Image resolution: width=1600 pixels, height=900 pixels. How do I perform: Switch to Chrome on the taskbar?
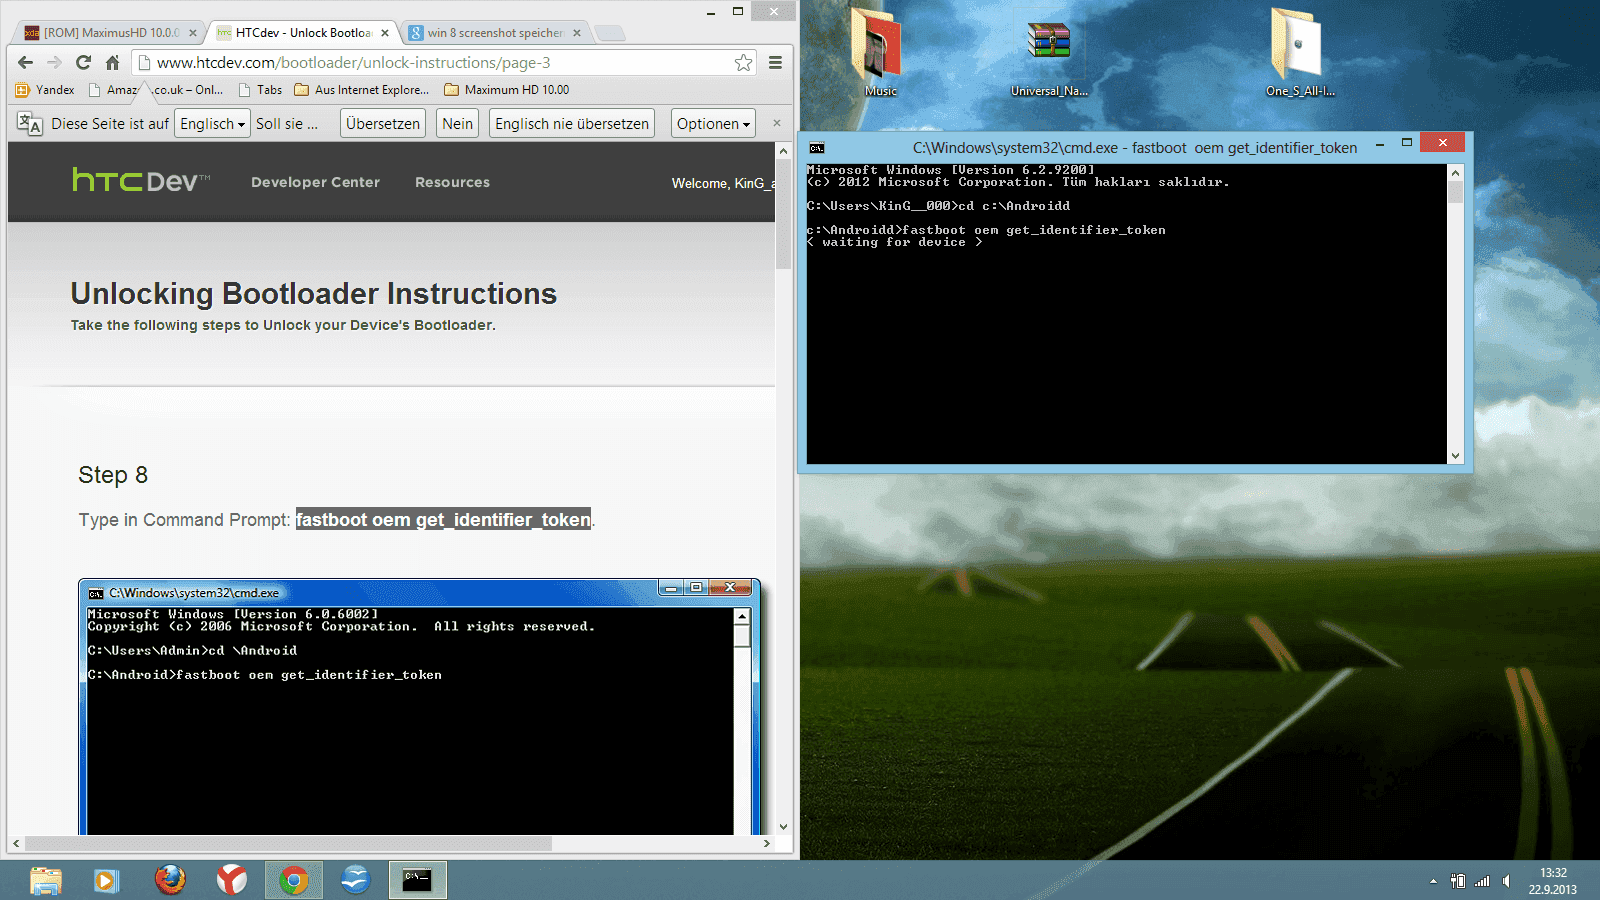[x=294, y=880]
